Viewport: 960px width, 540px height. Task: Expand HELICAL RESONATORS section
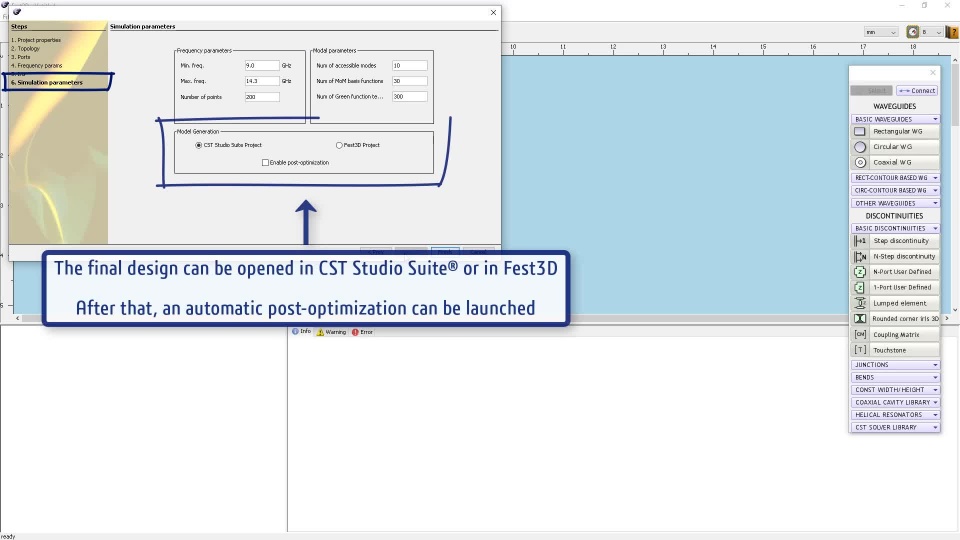coord(895,414)
